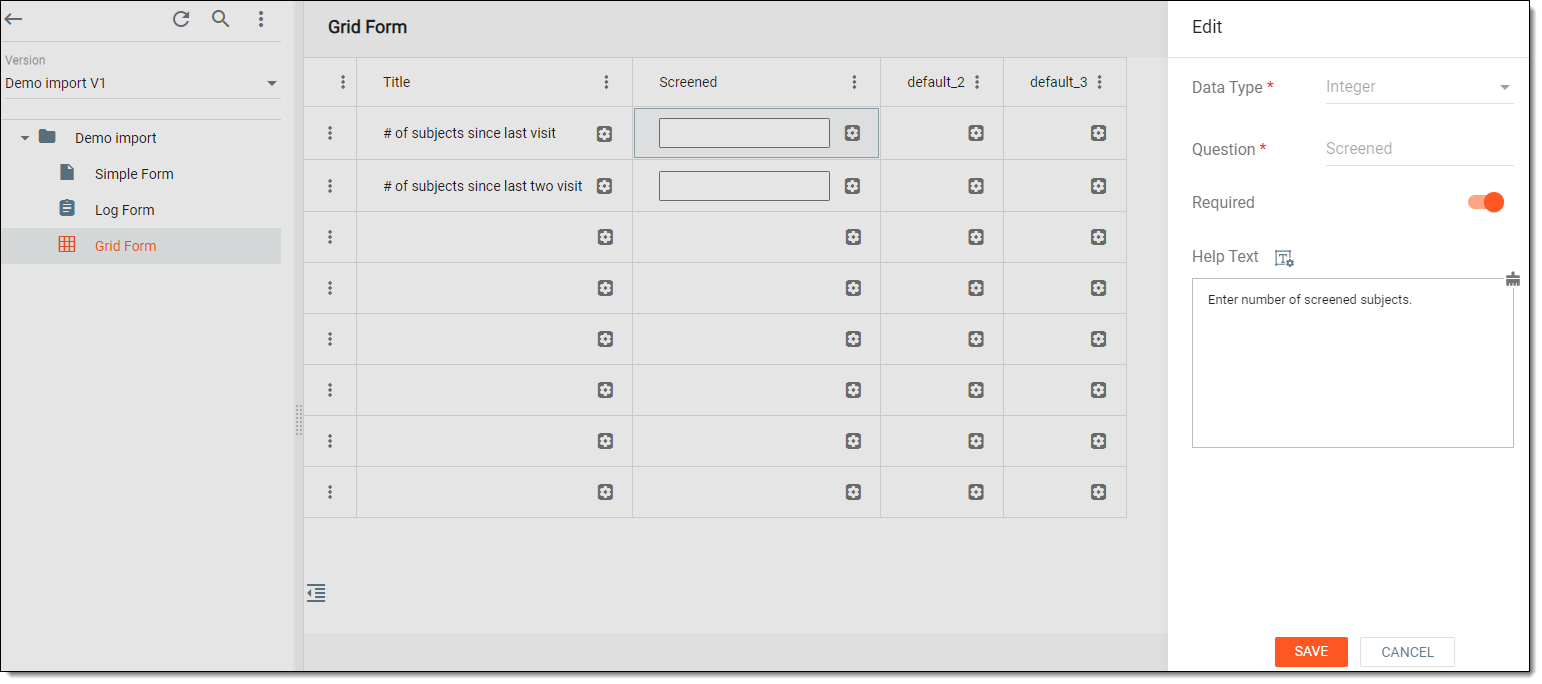Open the Data Type dropdown showing Integer
The image size is (1542, 684).
(1419, 88)
